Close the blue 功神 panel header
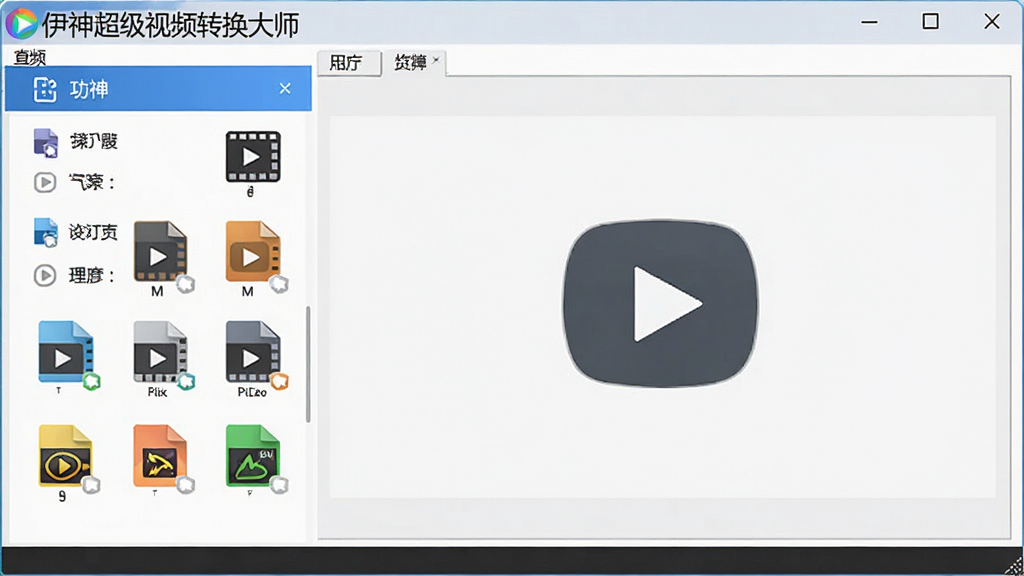 (285, 88)
